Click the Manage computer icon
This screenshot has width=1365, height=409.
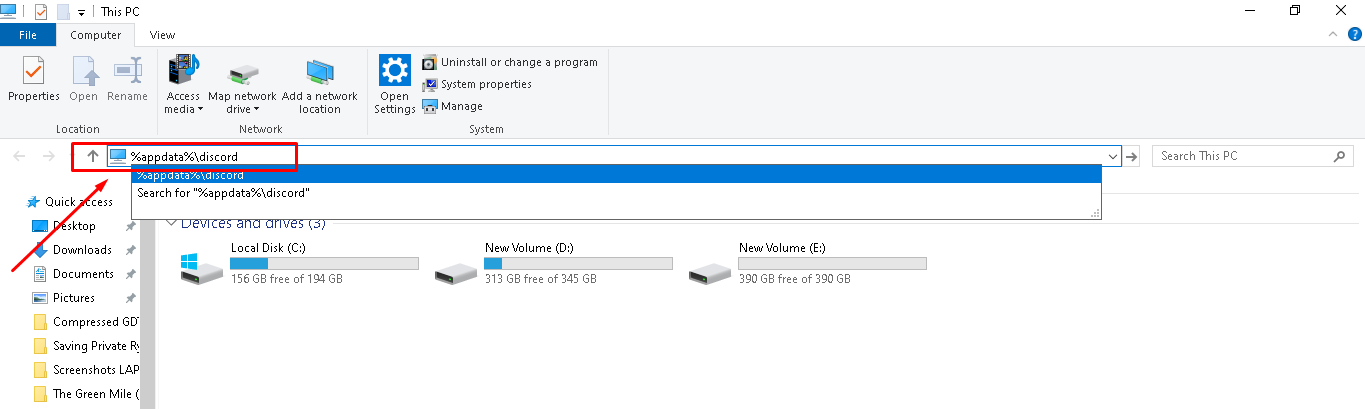[430, 106]
